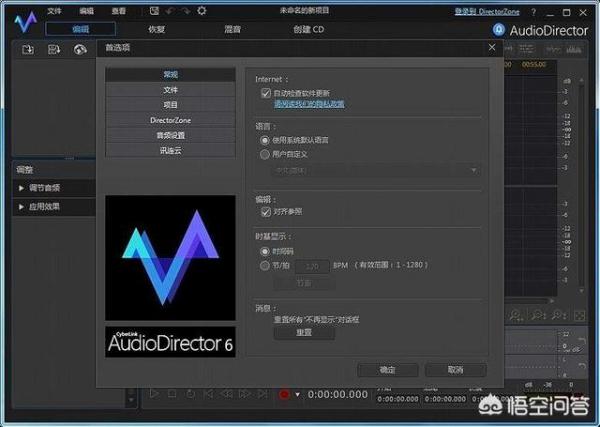The width and height of the screenshot is (600, 427).
Task: Click the 重置 button under 消息
Action: point(304,332)
